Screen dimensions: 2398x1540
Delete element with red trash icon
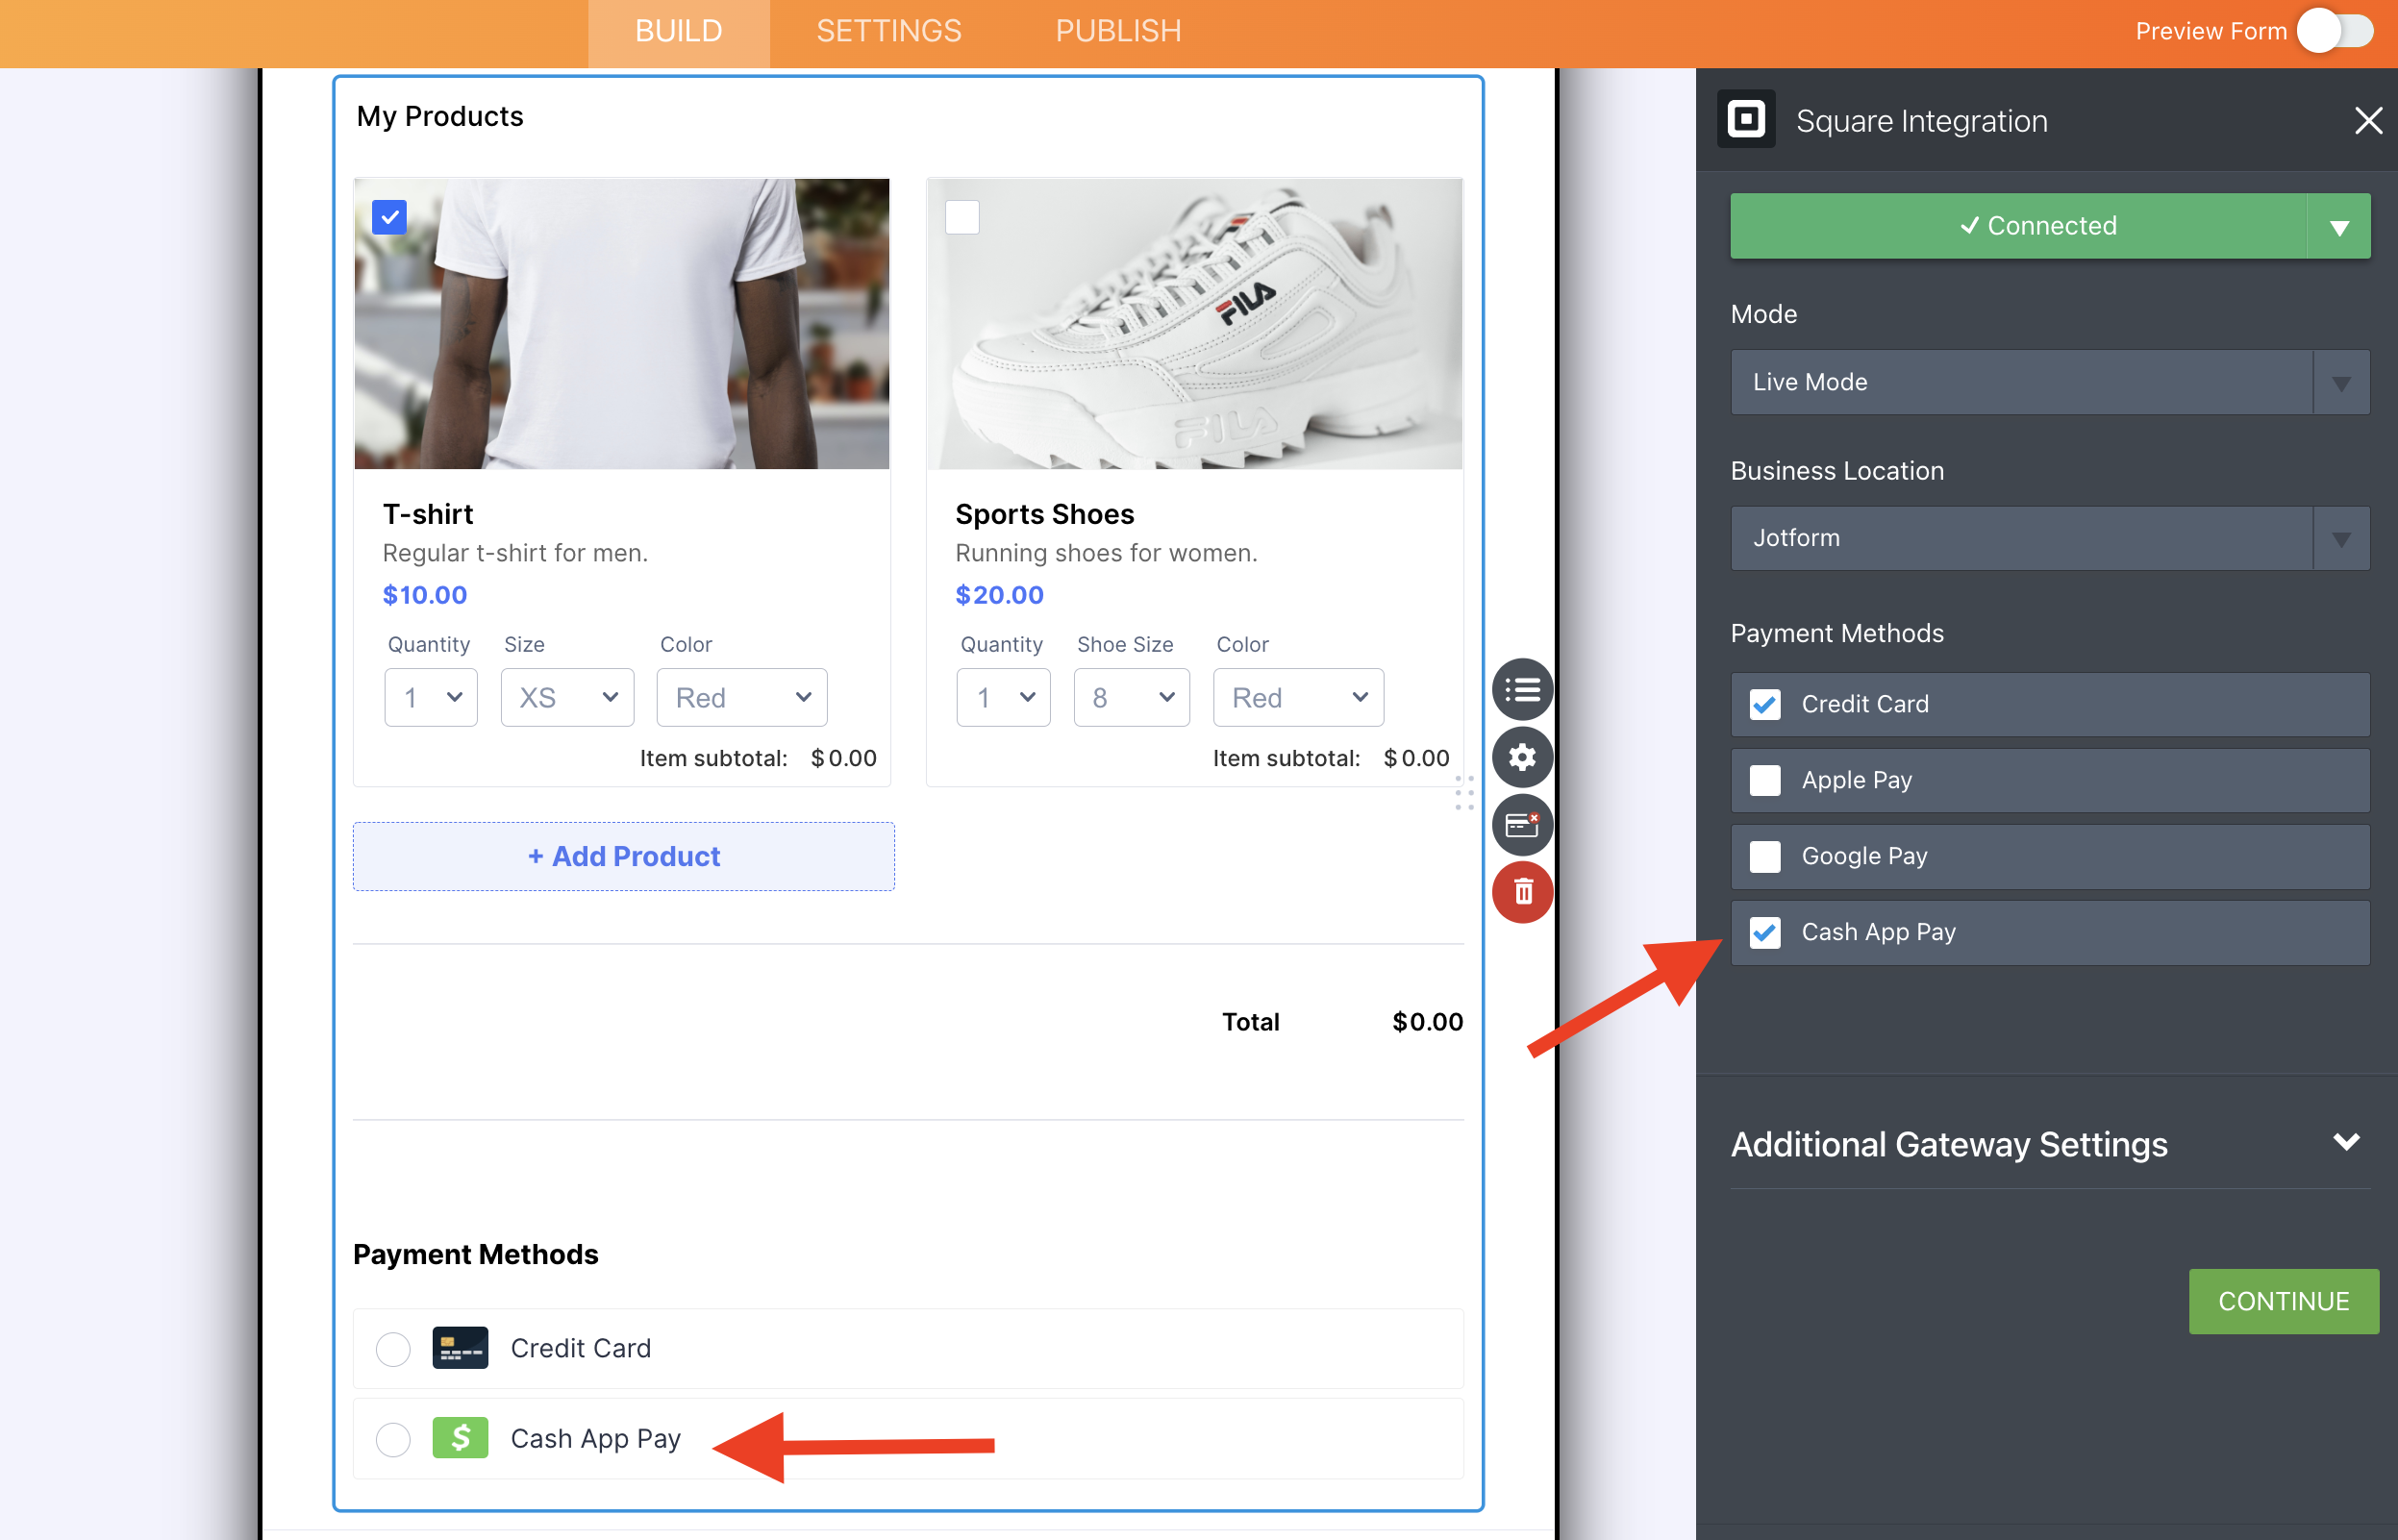tap(1522, 892)
